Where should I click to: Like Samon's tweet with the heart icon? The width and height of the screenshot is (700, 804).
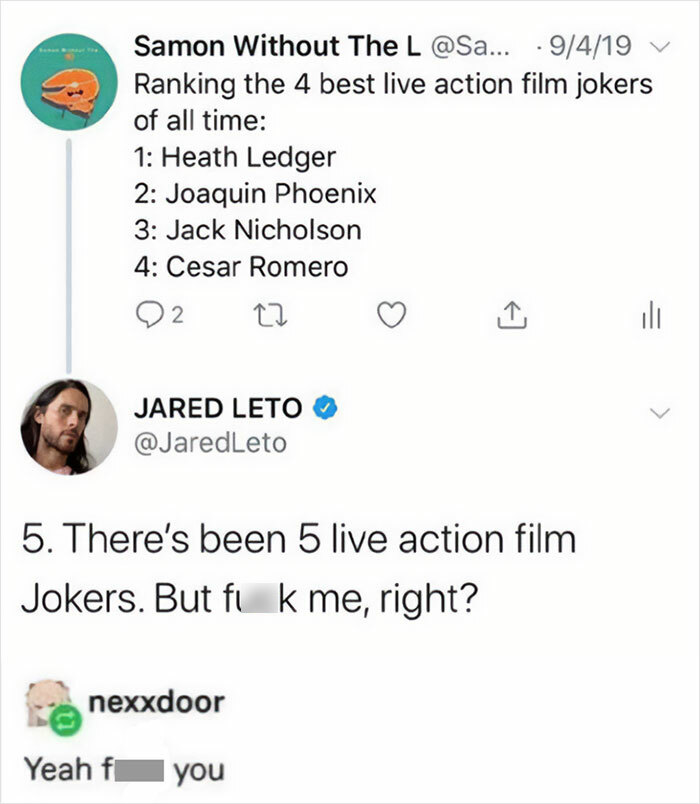[393, 313]
